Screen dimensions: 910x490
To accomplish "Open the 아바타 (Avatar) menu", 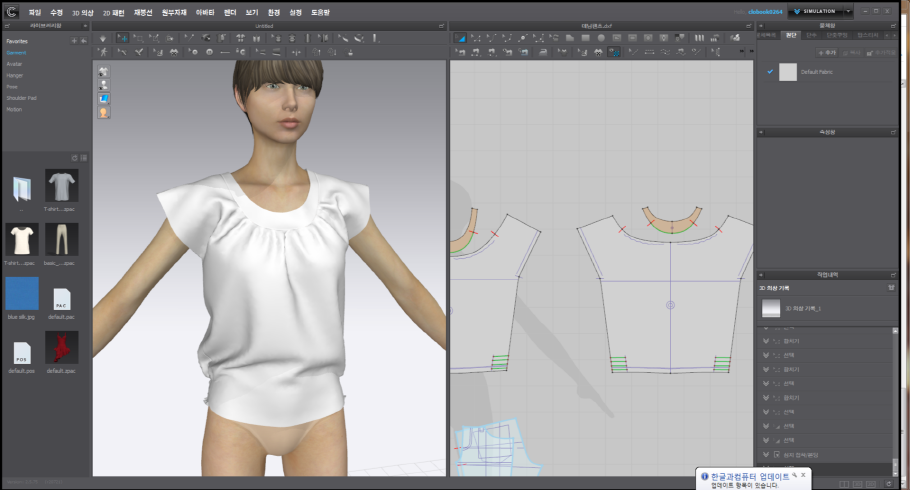I will coord(205,12).
